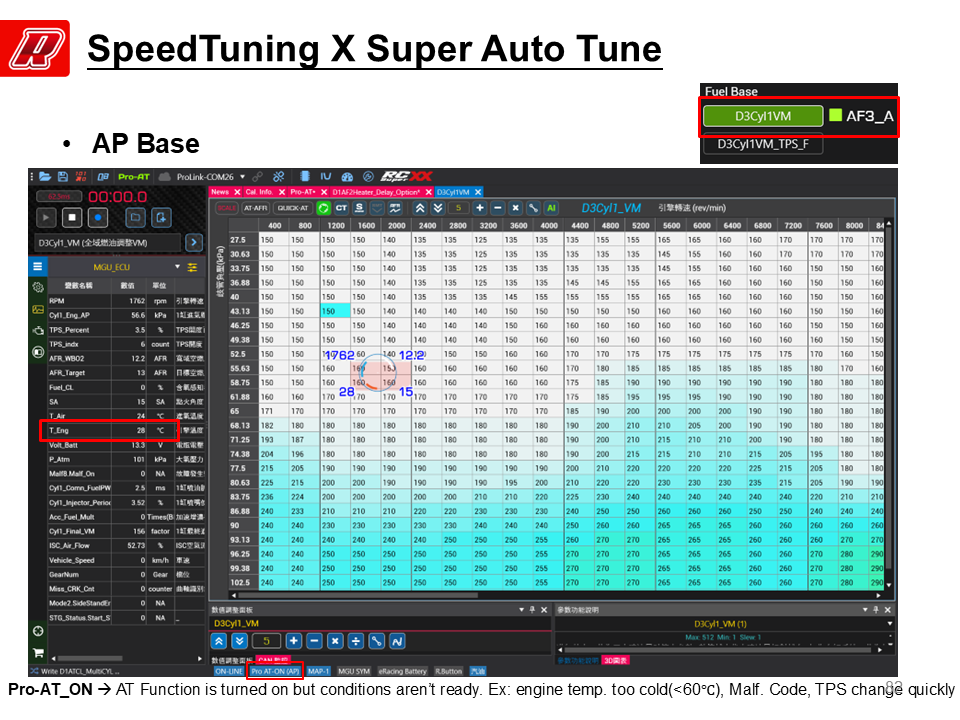Image resolution: width=960 pixels, height=720 pixels.
Task: Toggle the green refresh auto-tune icon
Action: point(323,208)
